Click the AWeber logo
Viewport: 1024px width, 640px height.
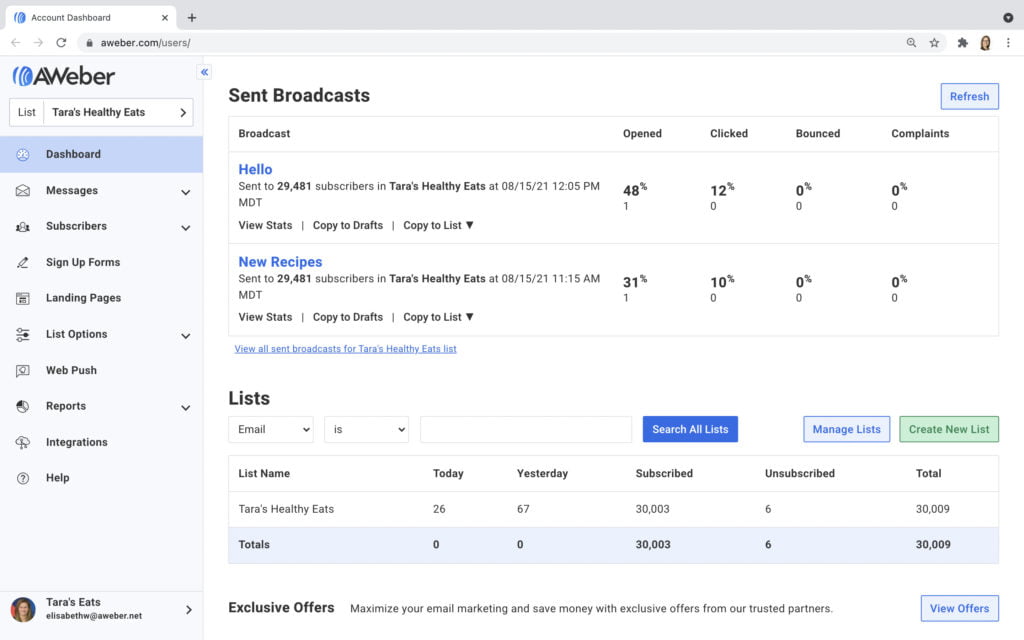click(62, 75)
